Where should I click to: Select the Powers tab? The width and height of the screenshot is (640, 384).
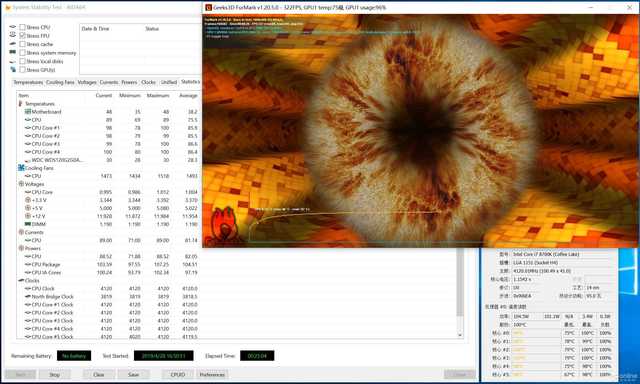129,82
